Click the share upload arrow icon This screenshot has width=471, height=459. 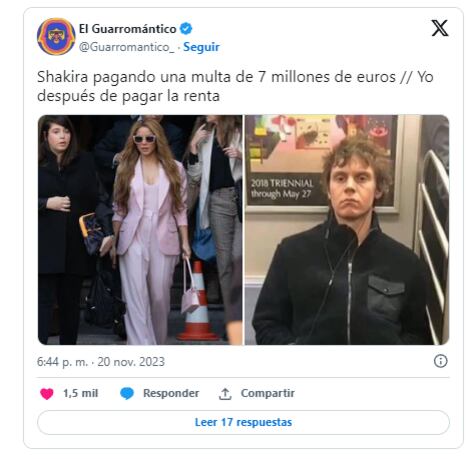click(x=225, y=394)
